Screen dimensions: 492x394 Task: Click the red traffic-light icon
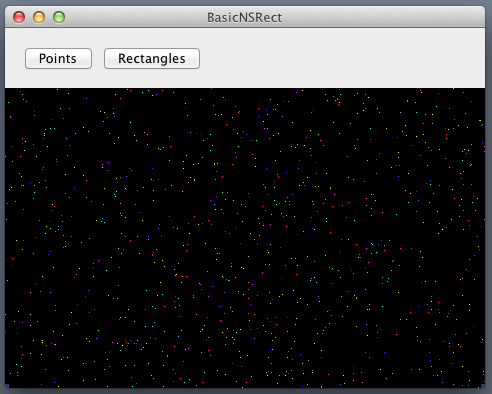tap(19, 17)
